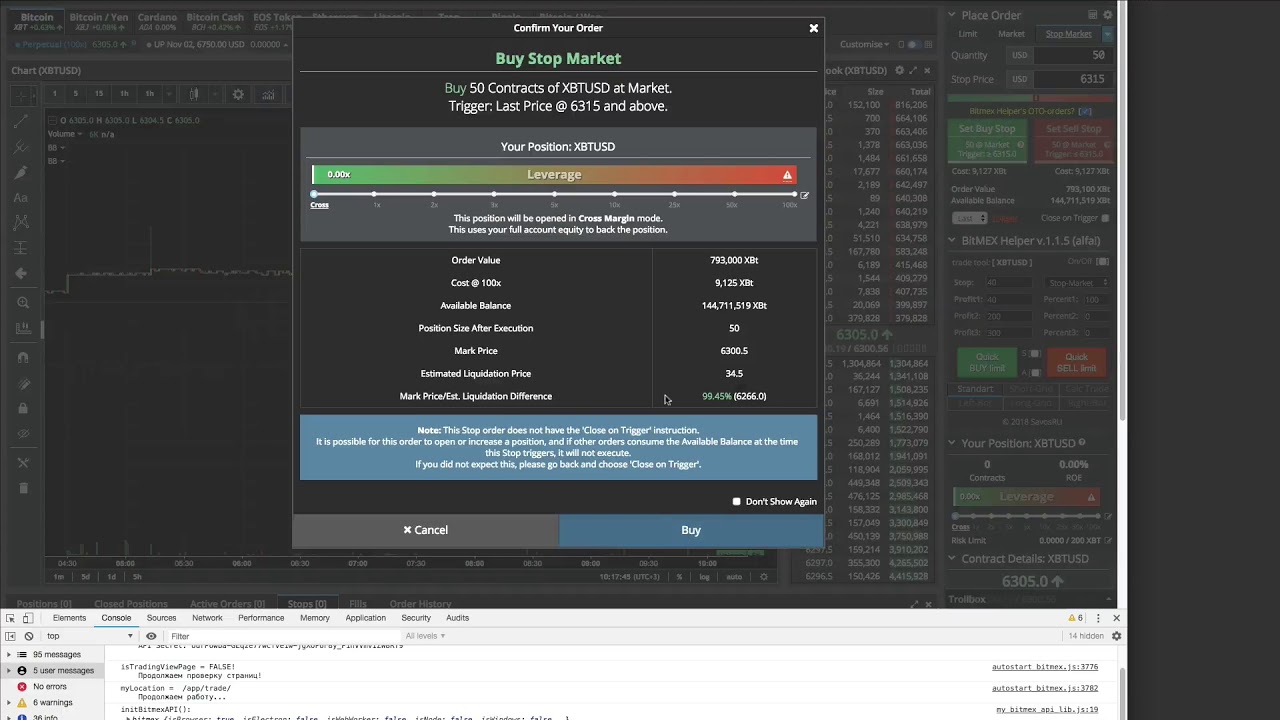
Task: Toggle DevTools device toolbar icon
Action: pos(28,618)
